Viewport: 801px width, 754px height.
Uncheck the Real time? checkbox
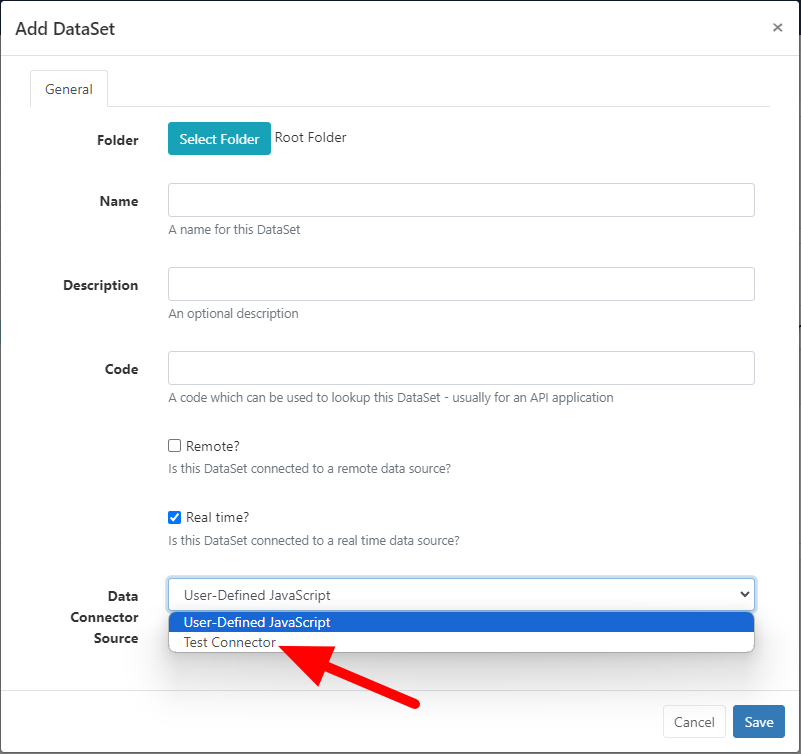coord(175,518)
